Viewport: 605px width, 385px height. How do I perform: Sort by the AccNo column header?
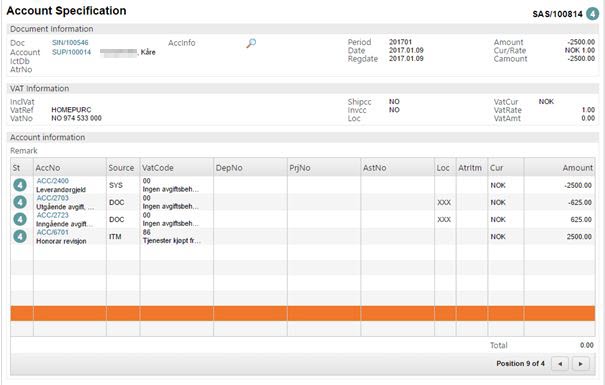click(70, 168)
